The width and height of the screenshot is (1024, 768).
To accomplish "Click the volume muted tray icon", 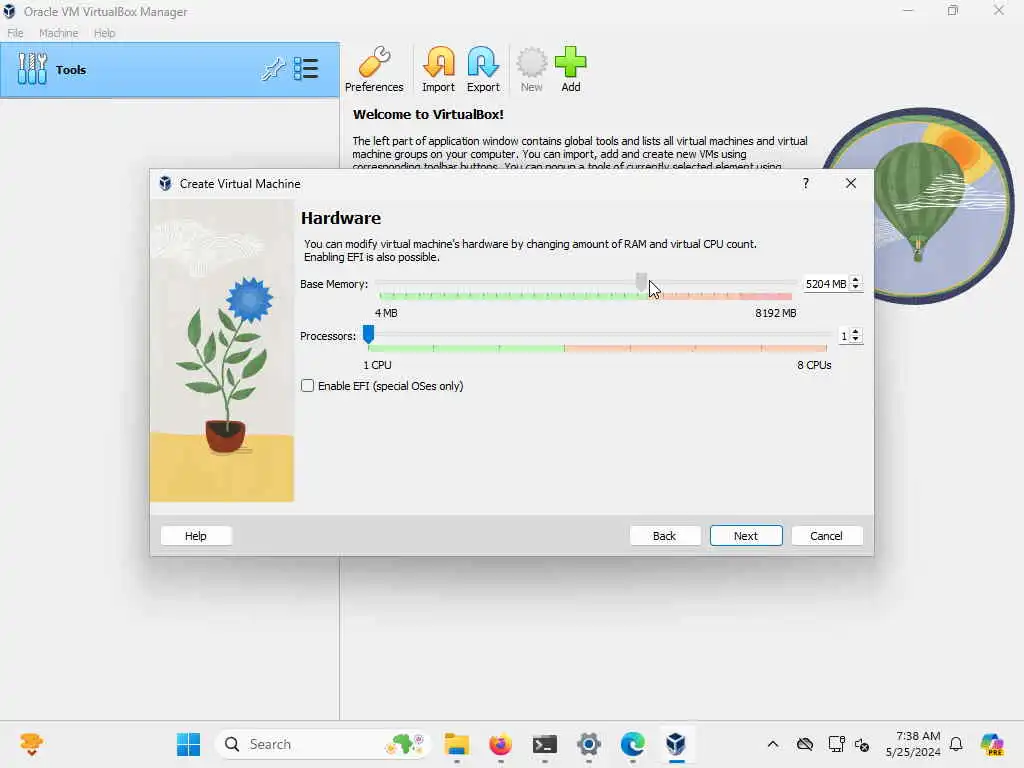I will 862,744.
